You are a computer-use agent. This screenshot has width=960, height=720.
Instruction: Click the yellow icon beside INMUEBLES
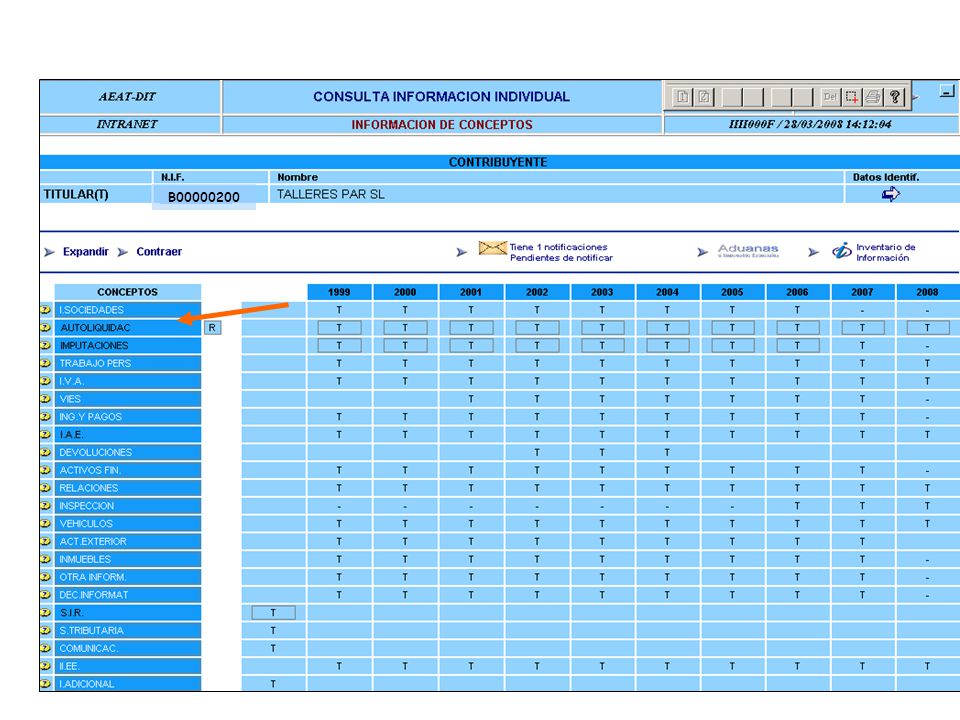[45, 559]
